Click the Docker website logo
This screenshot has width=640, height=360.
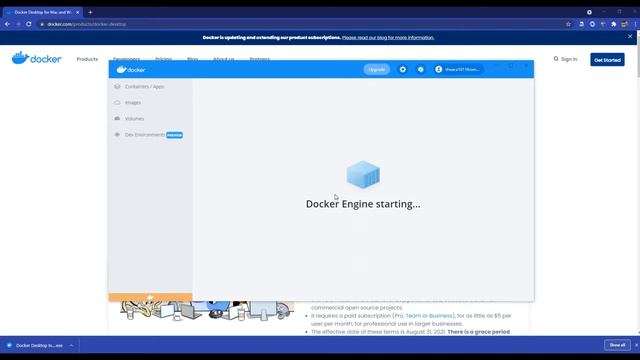pyautogui.click(x=37, y=58)
